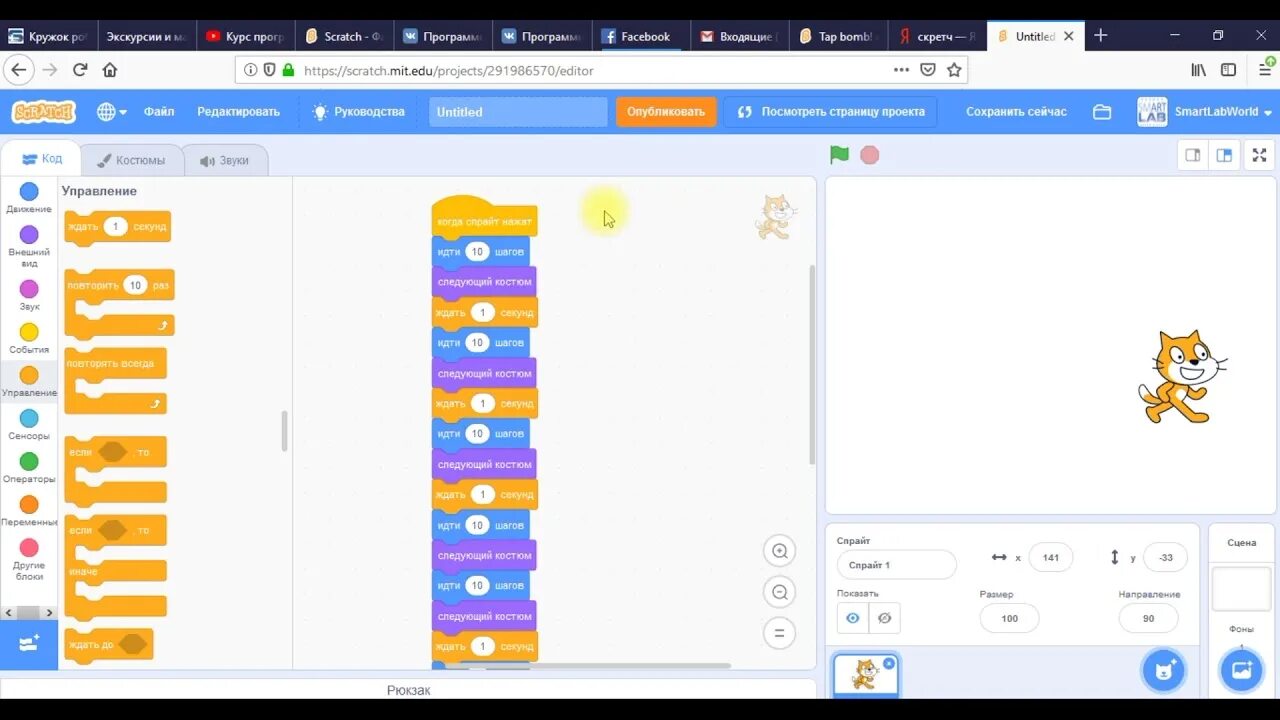Image resolution: width=1280 pixels, height=720 pixels.
Task: Switch to small stage layout
Action: tap(1192, 155)
